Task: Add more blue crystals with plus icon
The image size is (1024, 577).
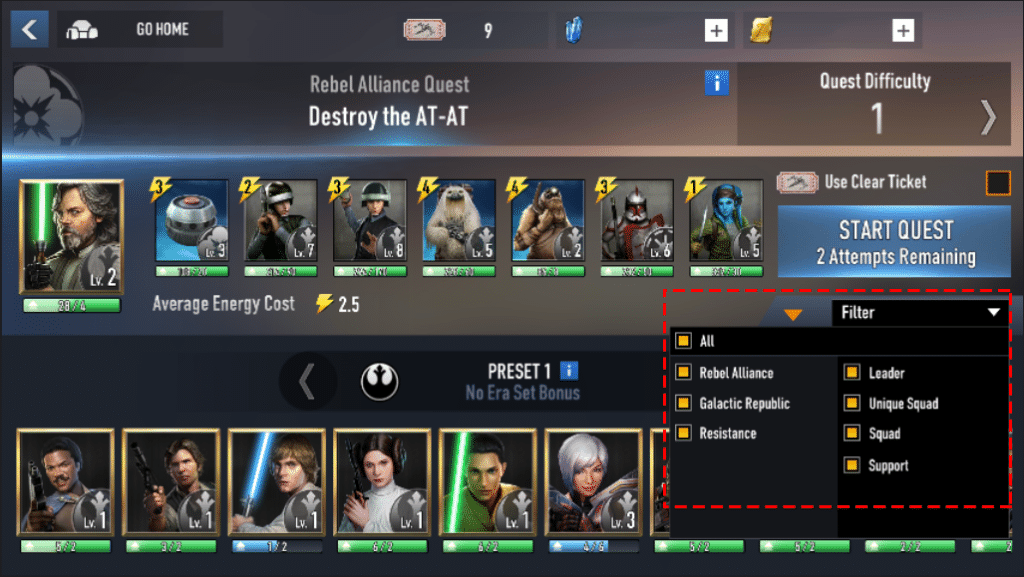Action: click(x=716, y=30)
